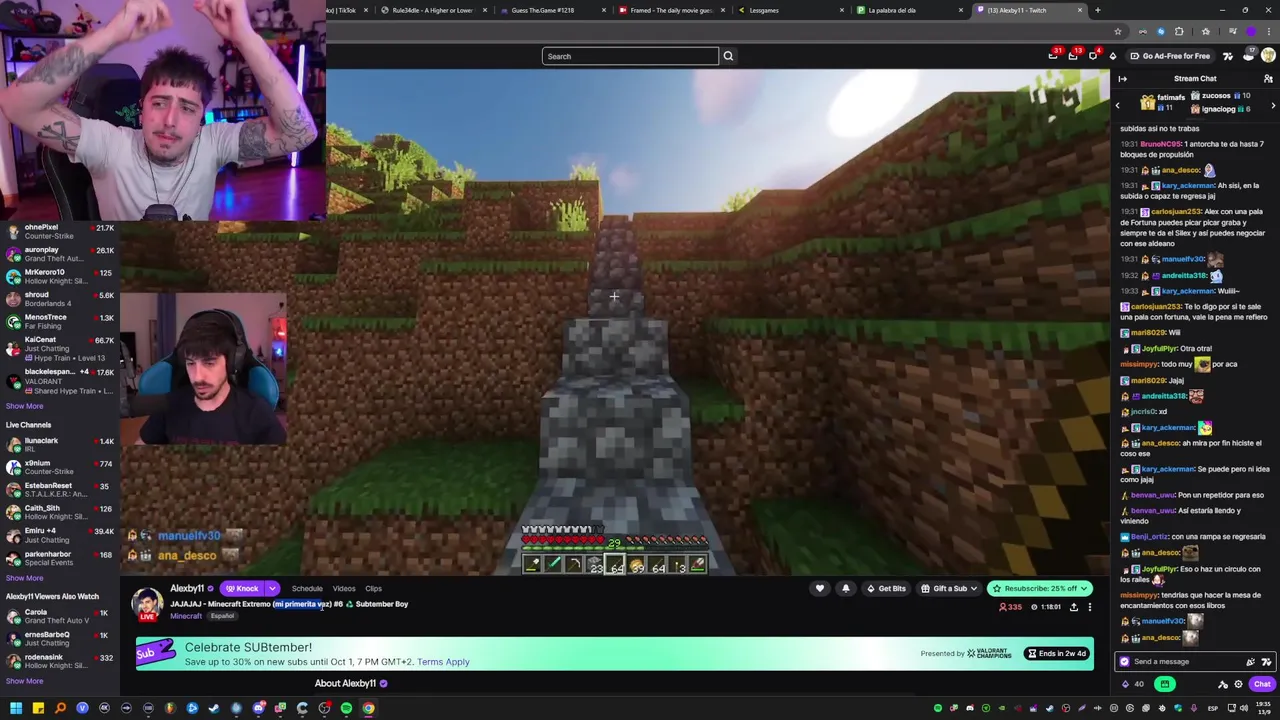Open the Clips tab
This screenshot has width=1280, height=720.
pyautogui.click(x=373, y=588)
